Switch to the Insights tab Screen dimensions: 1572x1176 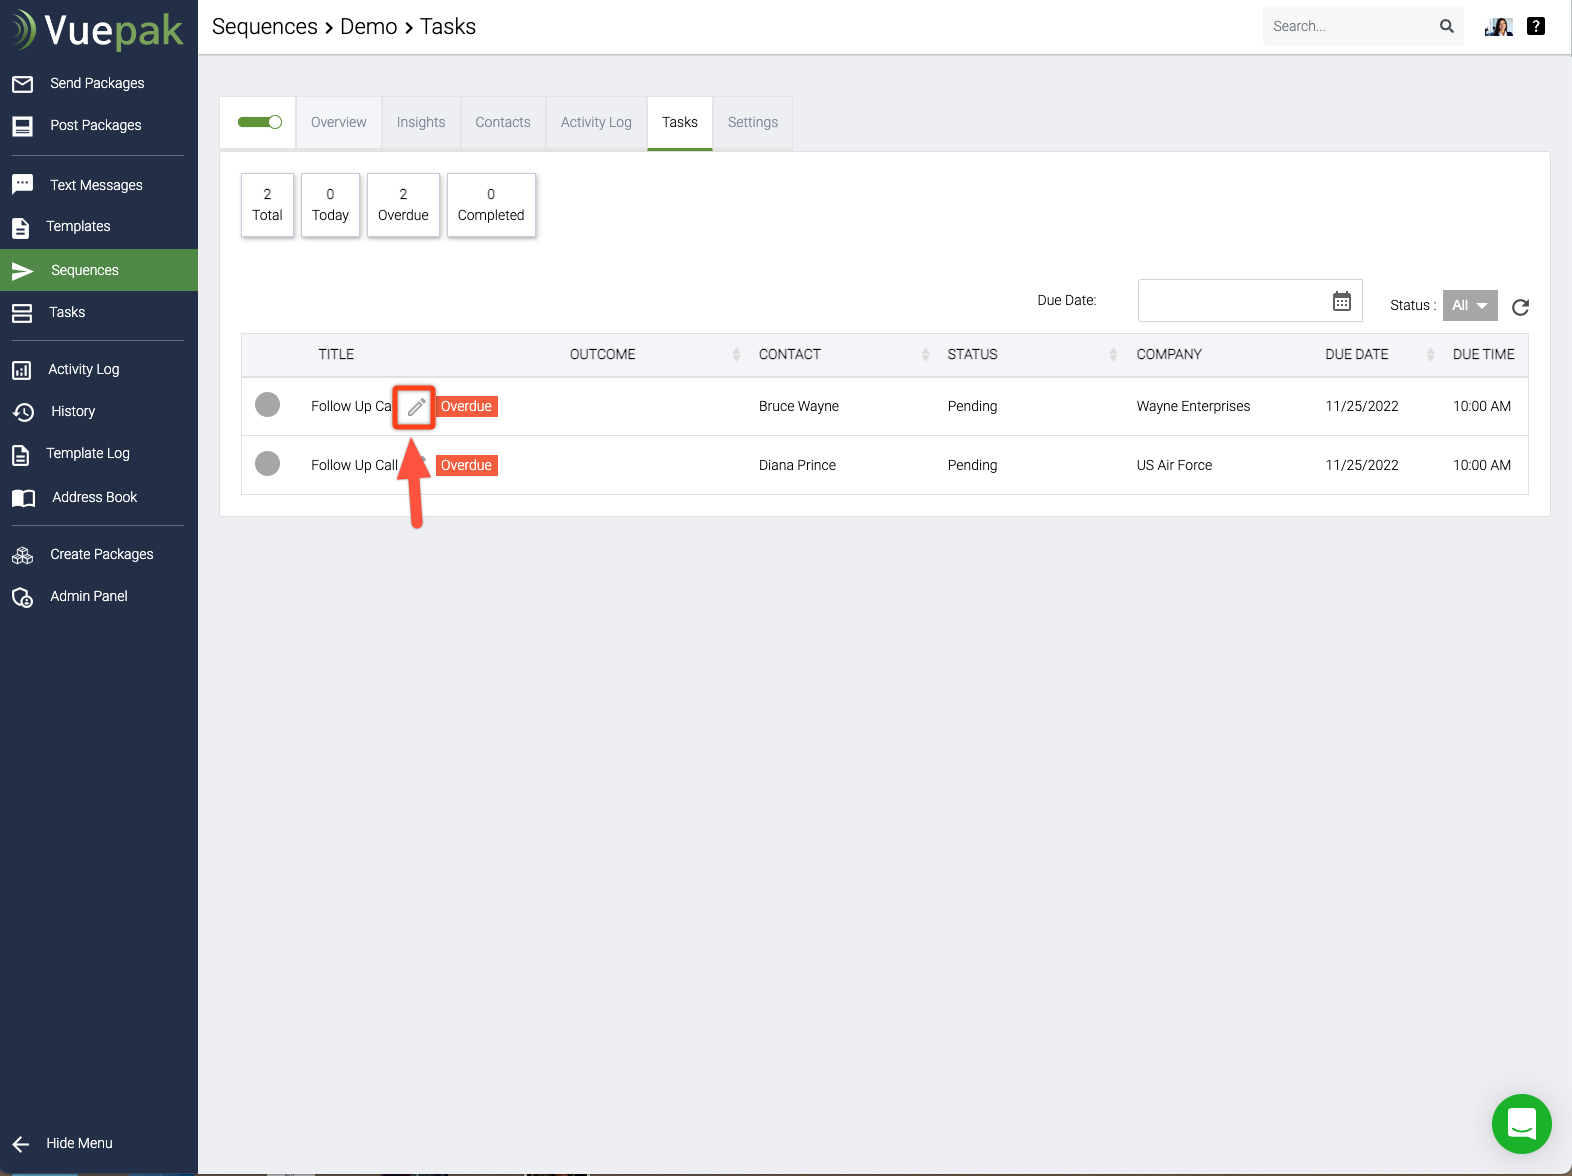[420, 122]
